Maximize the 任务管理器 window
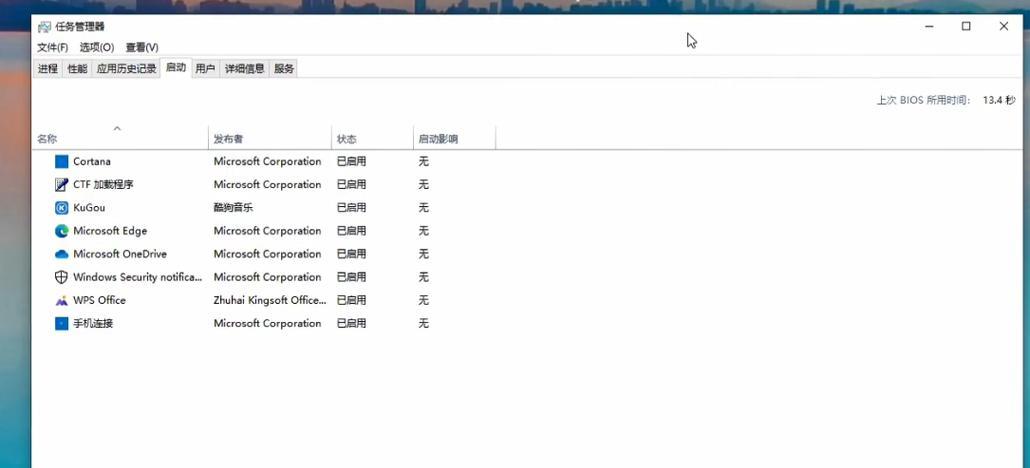This screenshot has width=1030, height=468. click(x=966, y=26)
